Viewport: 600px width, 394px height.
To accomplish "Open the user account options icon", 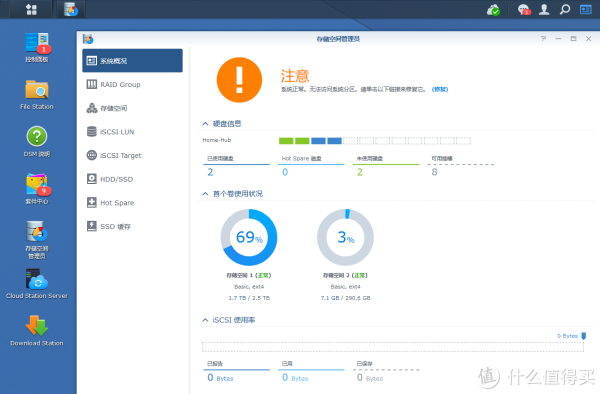I will click(544, 10).
